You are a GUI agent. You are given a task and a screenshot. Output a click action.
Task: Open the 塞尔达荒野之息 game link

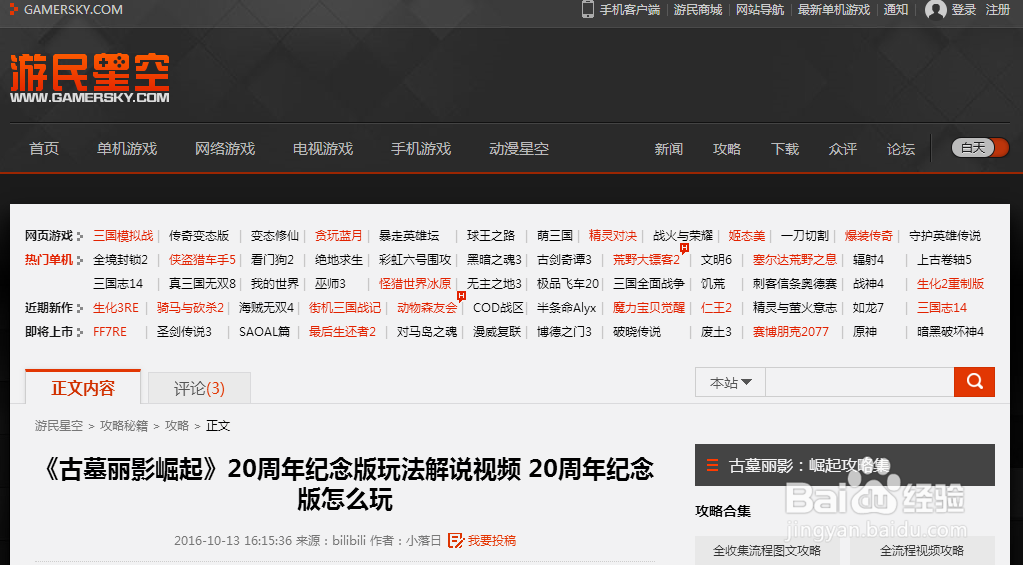coord(795,260)
